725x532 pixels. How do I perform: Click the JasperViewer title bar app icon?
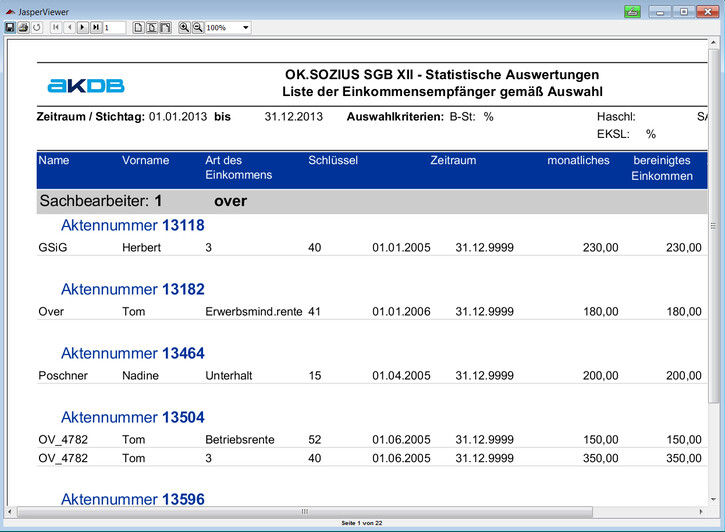click(9, 10)
